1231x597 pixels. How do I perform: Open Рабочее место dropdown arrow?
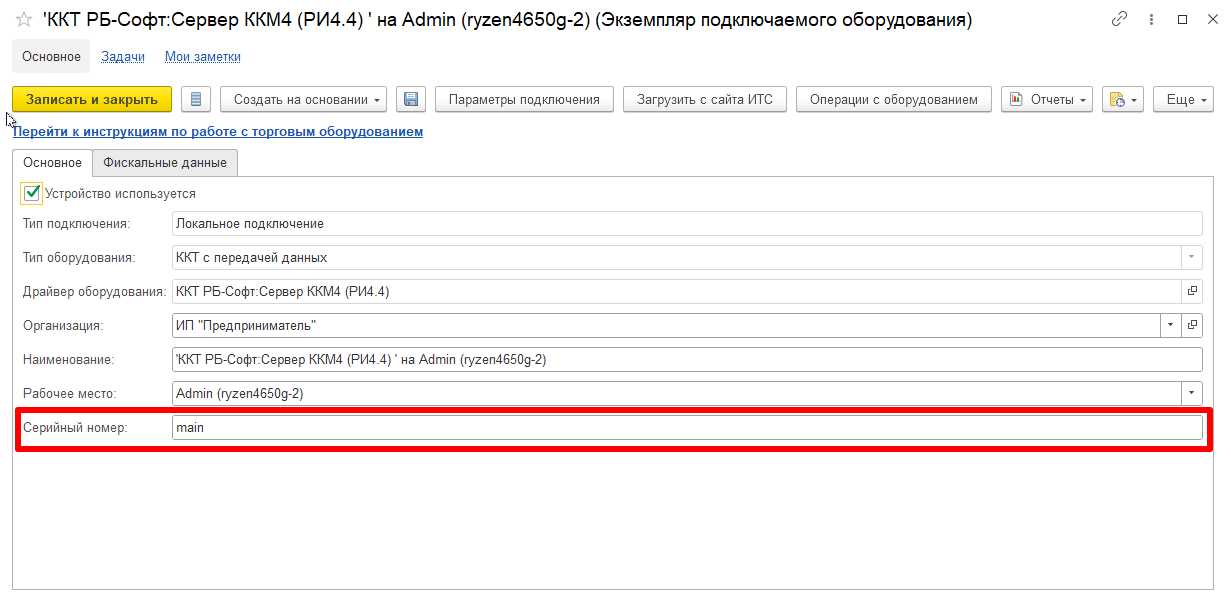coord(1192,393)
